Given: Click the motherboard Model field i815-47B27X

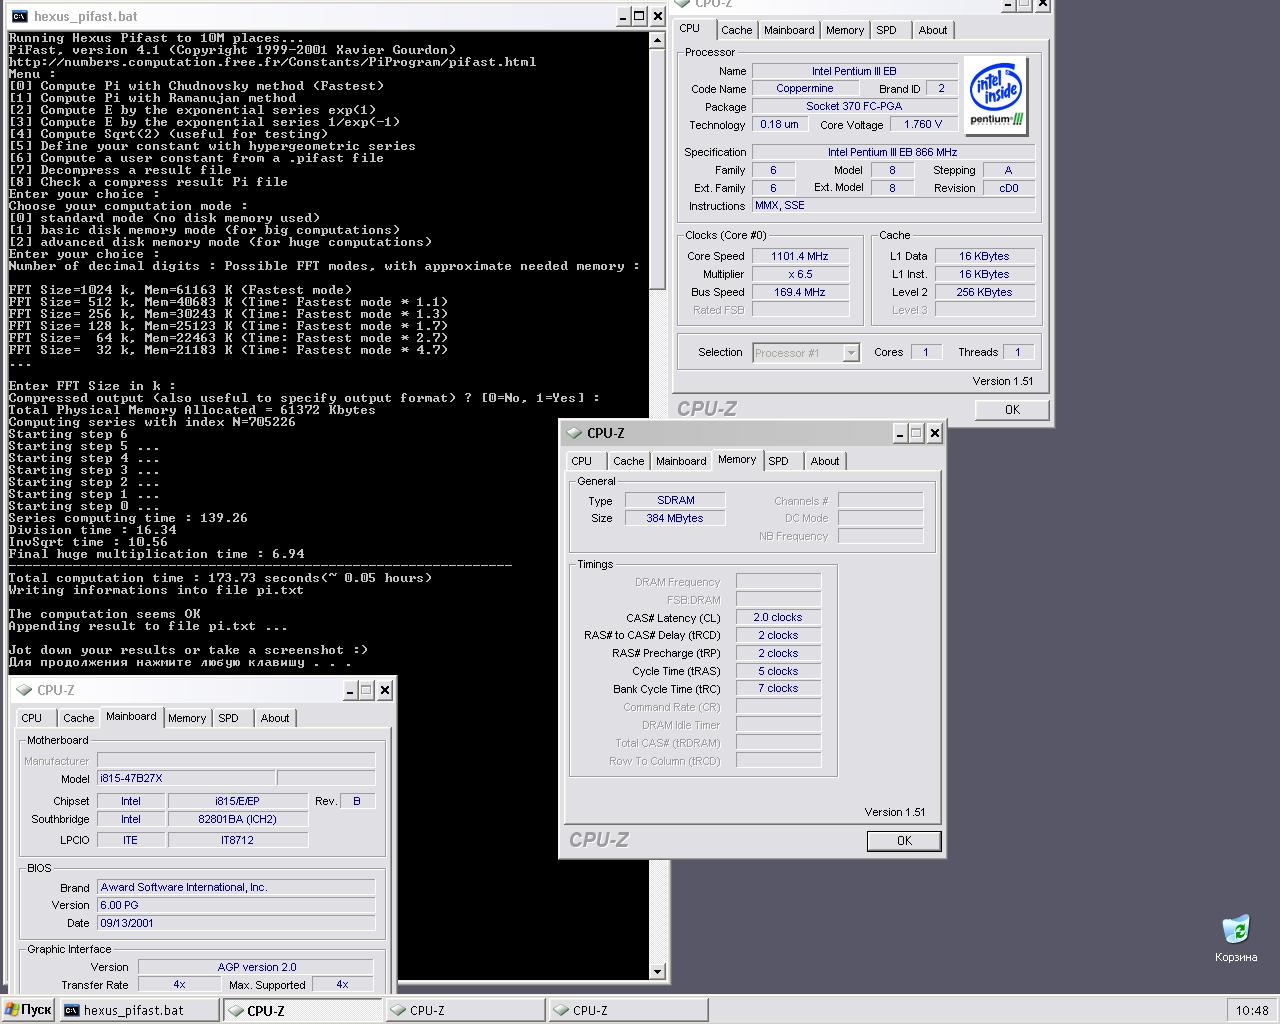Looking at the screenshot, I should (185, 778).
